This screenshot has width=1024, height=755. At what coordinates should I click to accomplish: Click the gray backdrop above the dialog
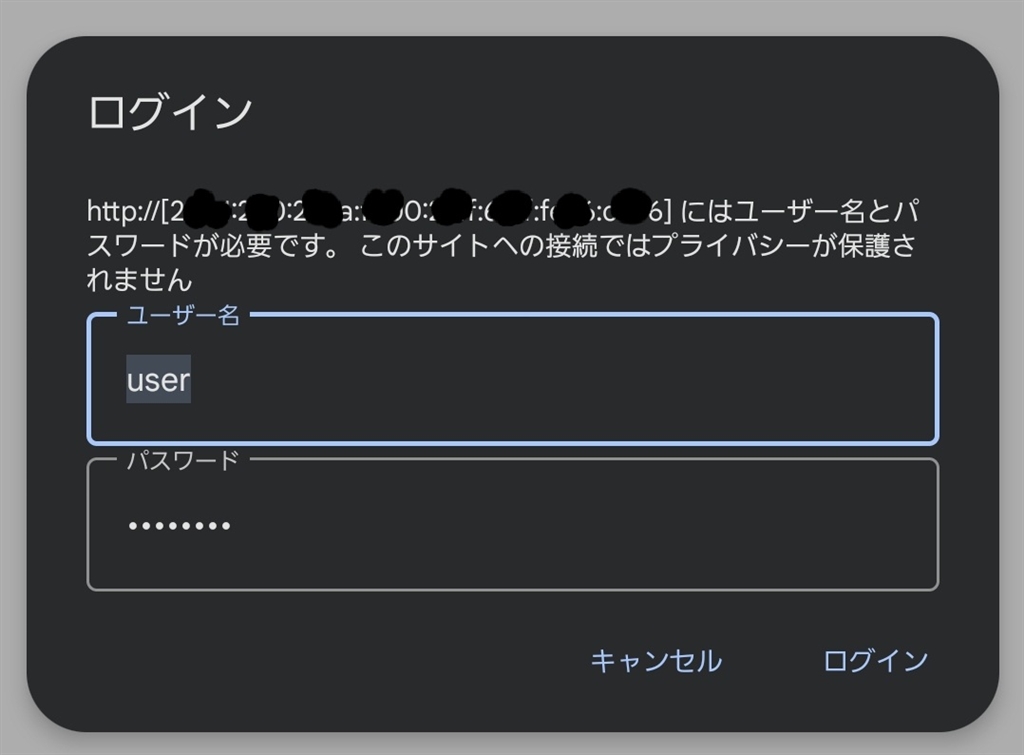coord(512,17)
